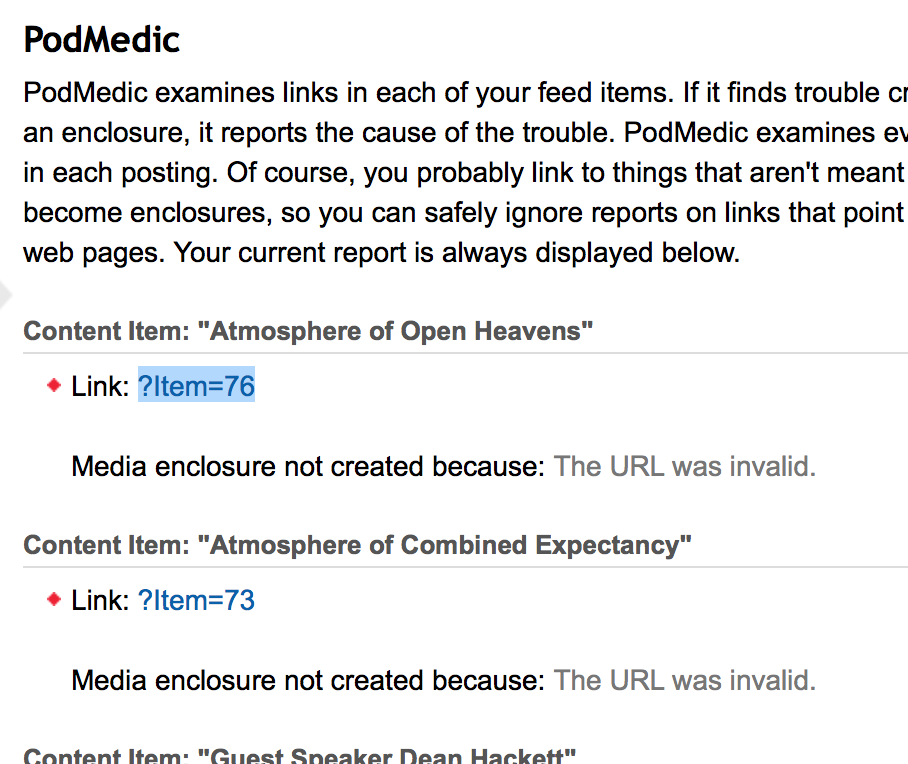Click the divider line under the Open Heavens heading
908x764 pixels.
coord(464,353)
